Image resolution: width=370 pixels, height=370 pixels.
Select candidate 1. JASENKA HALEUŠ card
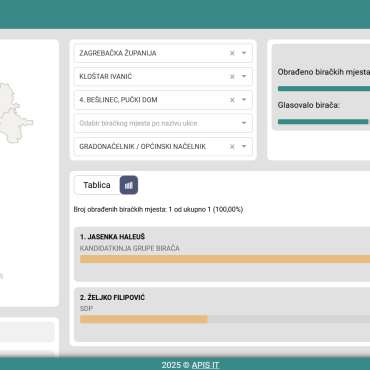pos(222,254)
